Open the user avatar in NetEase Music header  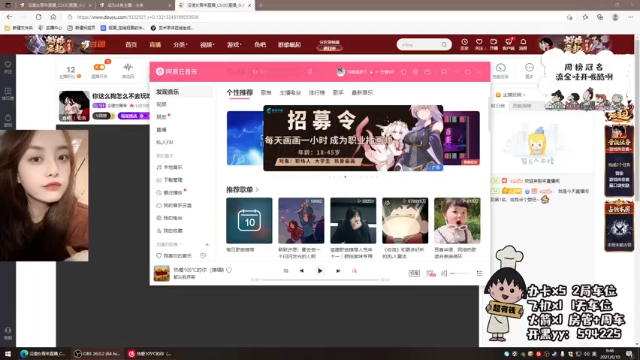[x=340, y=72]
